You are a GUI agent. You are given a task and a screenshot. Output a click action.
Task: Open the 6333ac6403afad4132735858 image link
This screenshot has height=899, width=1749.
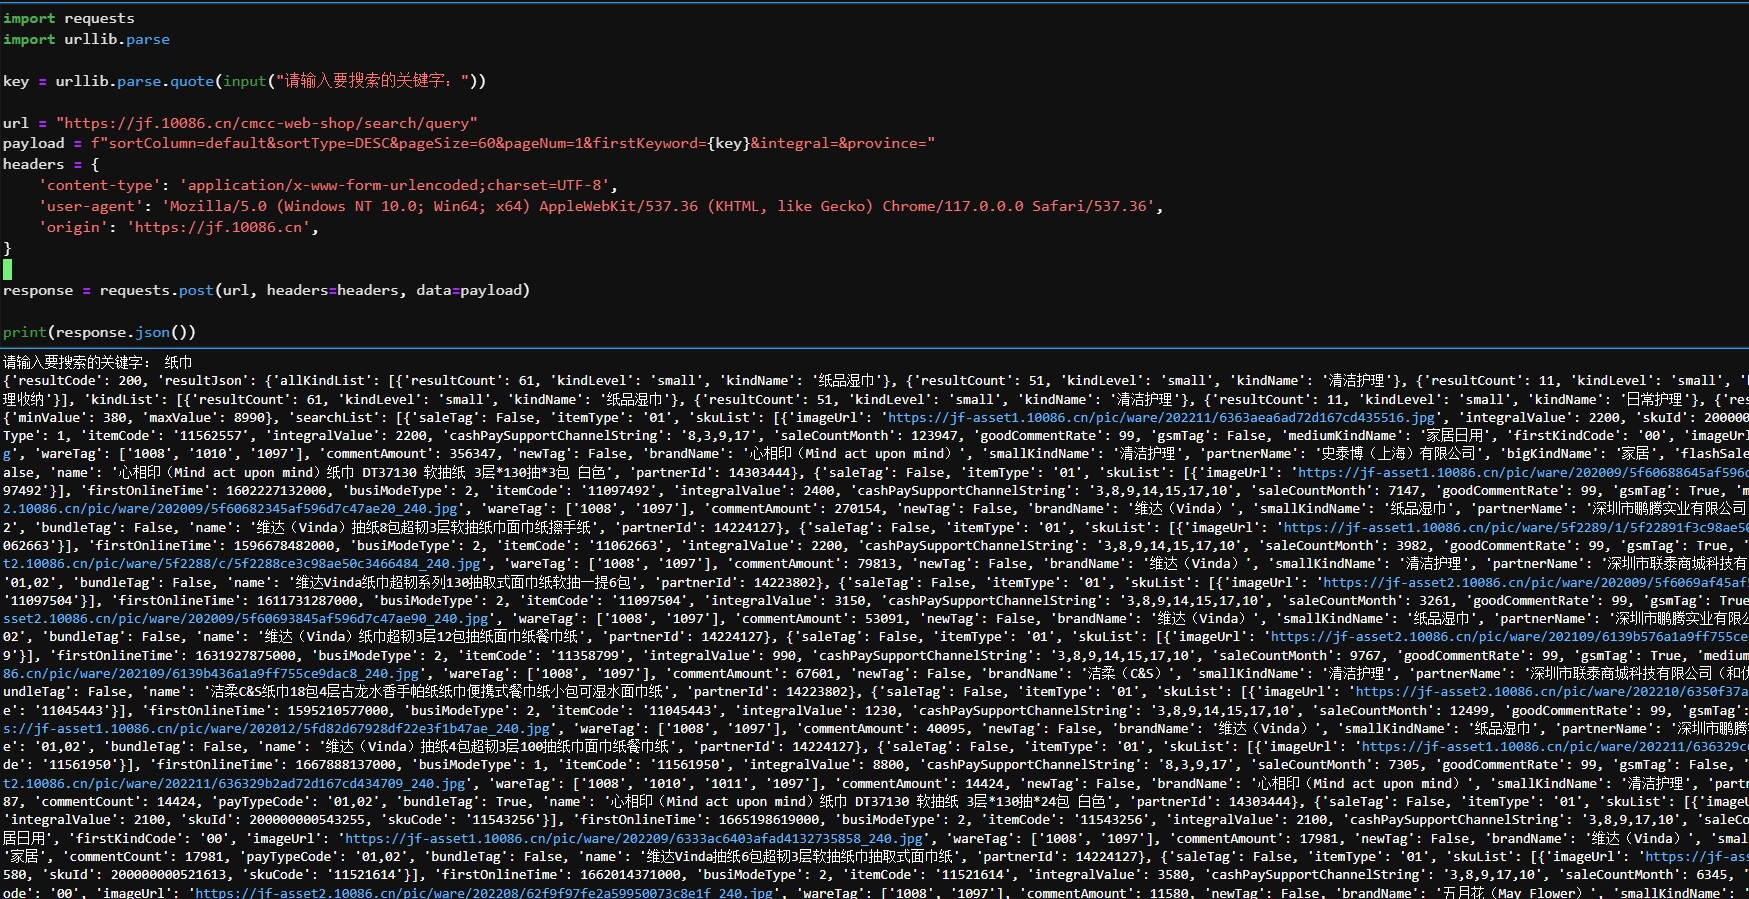click(x=633, y=839)
